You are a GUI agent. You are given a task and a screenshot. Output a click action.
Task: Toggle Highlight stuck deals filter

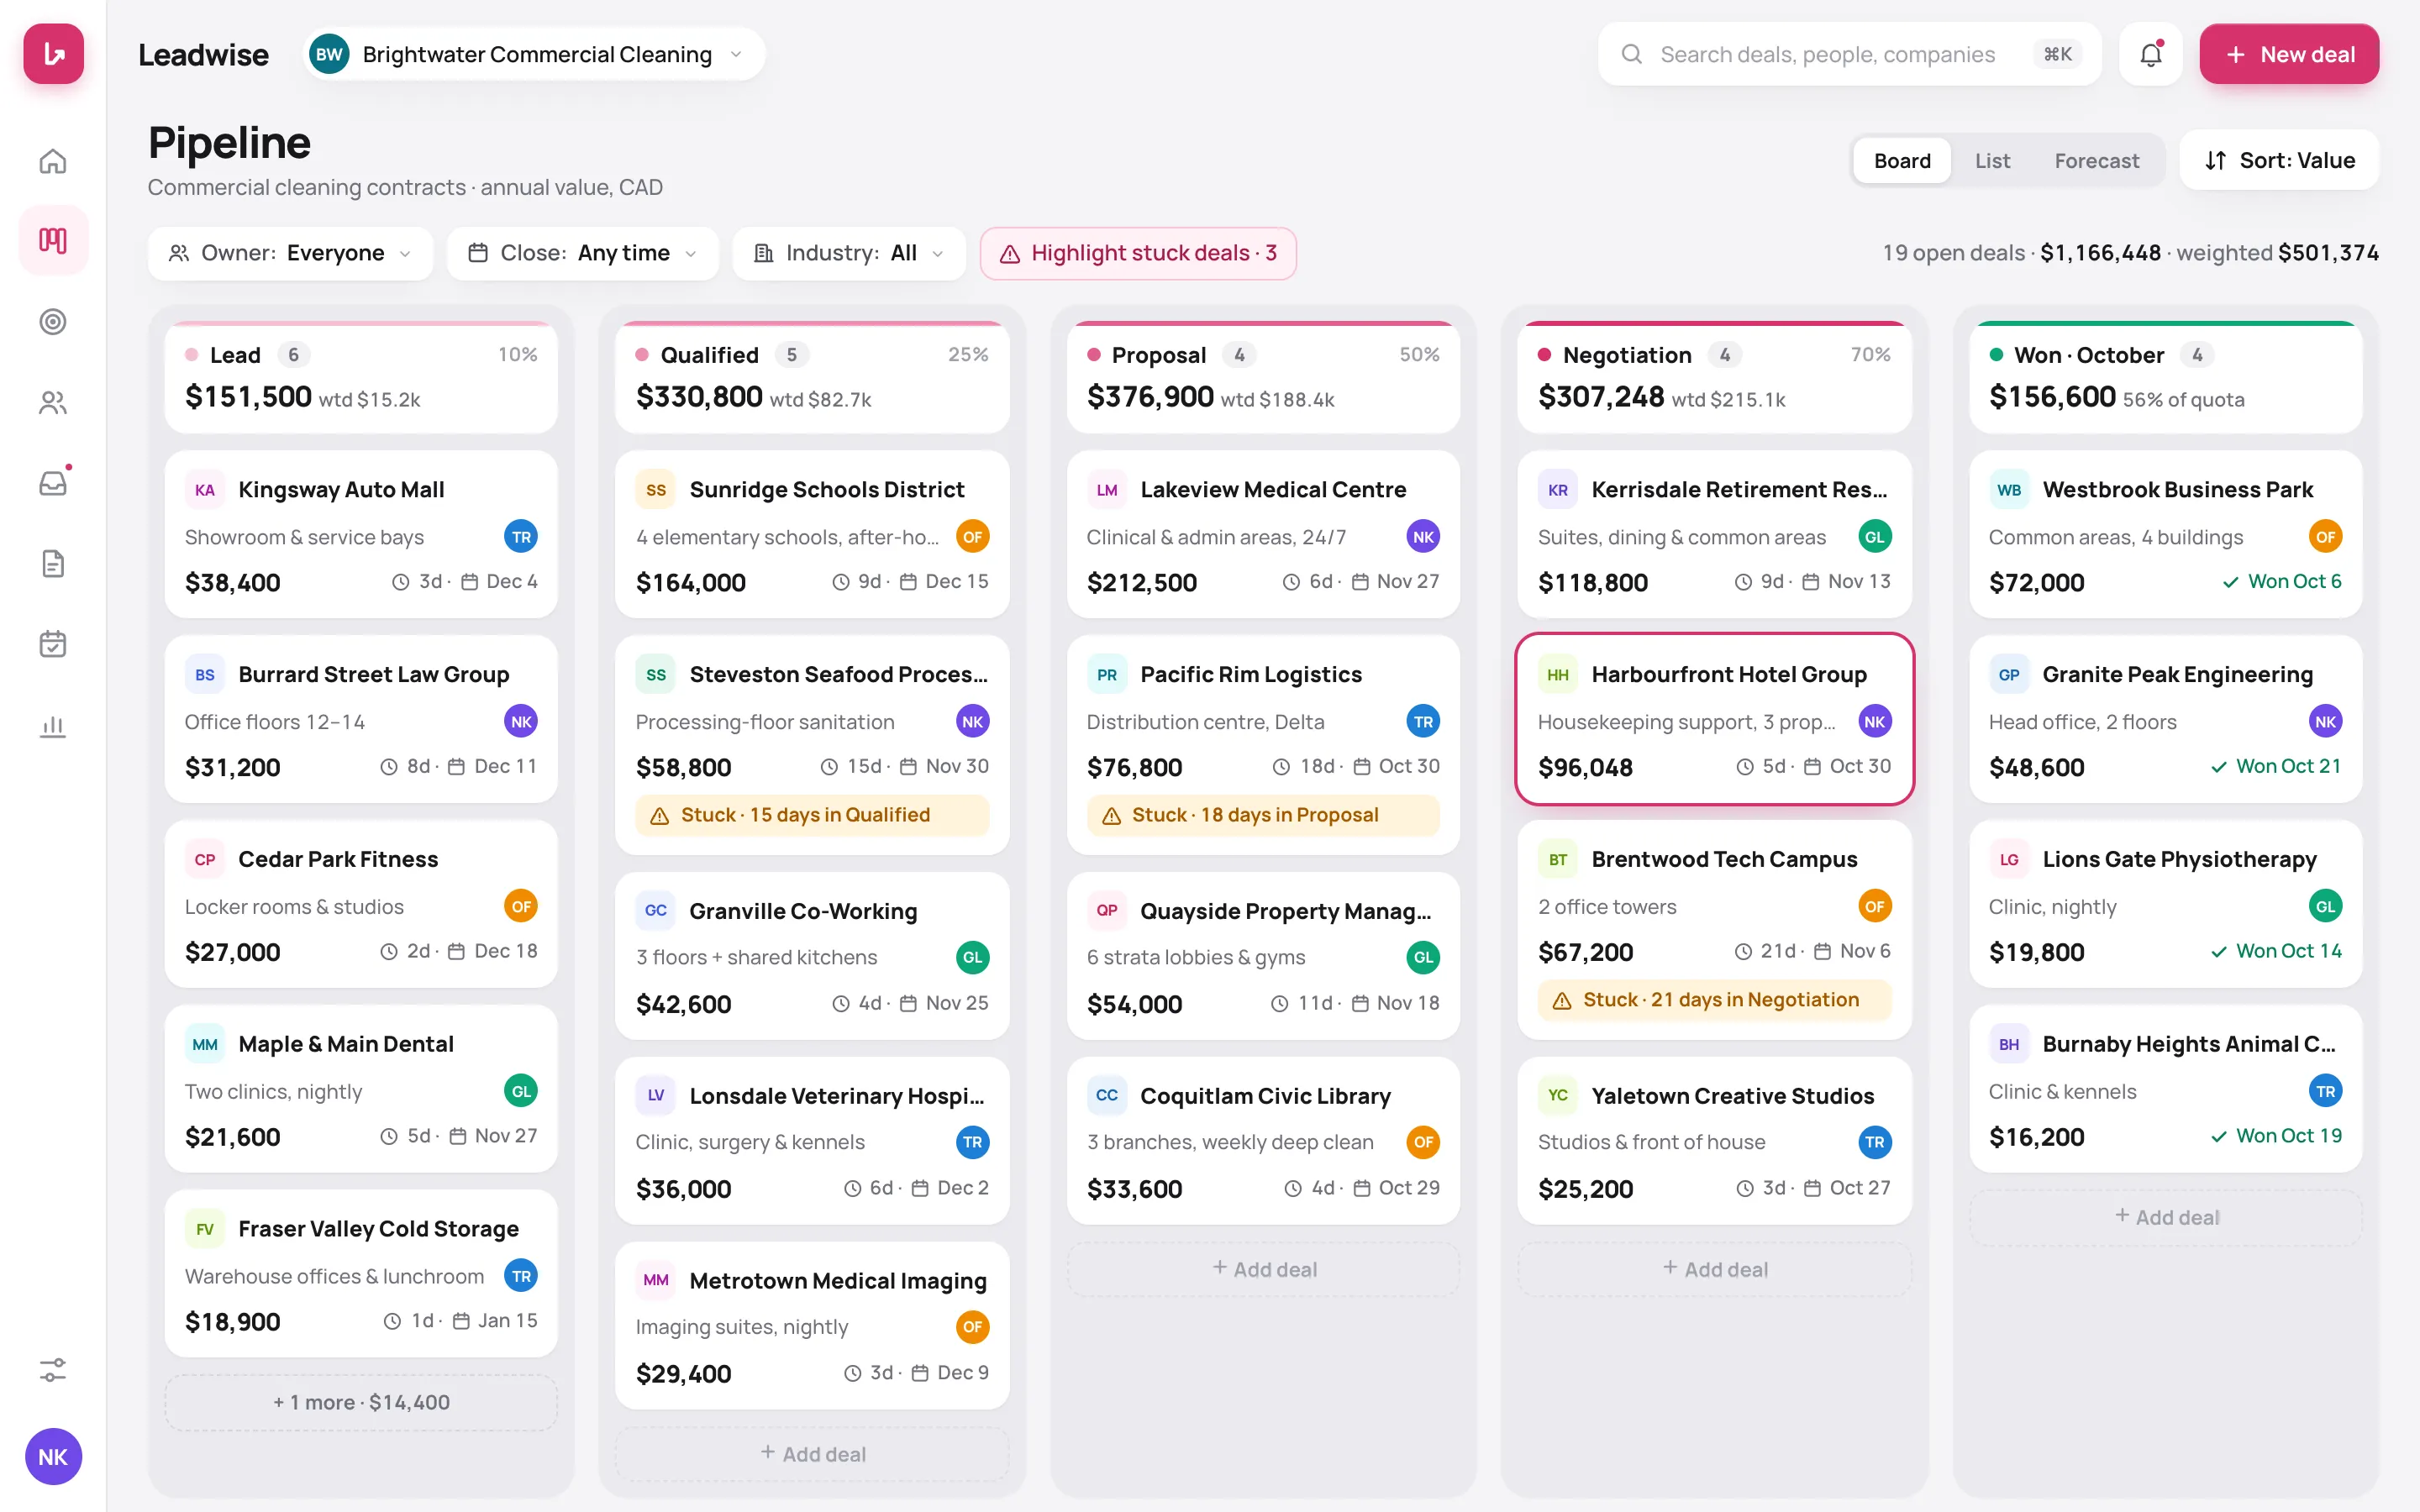[1138, 253]
